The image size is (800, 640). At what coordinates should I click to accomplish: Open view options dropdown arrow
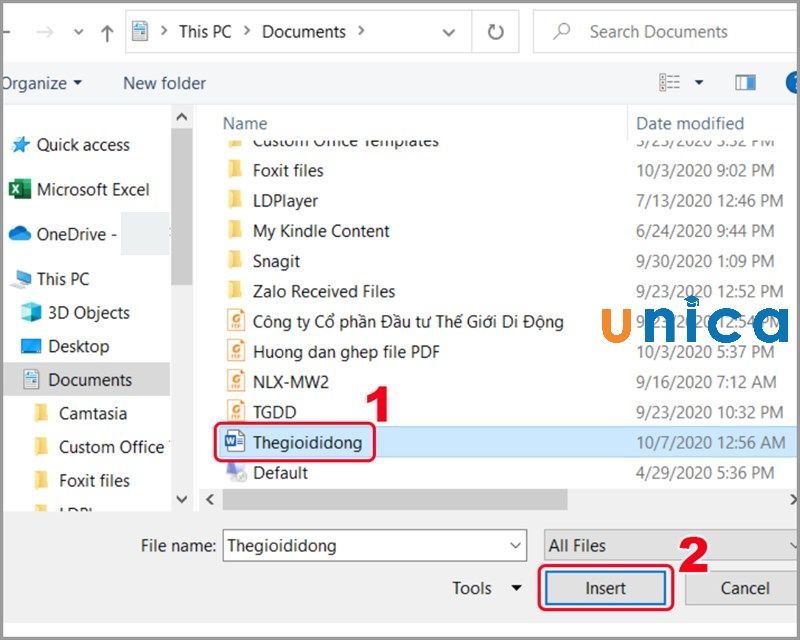point(699,82)
